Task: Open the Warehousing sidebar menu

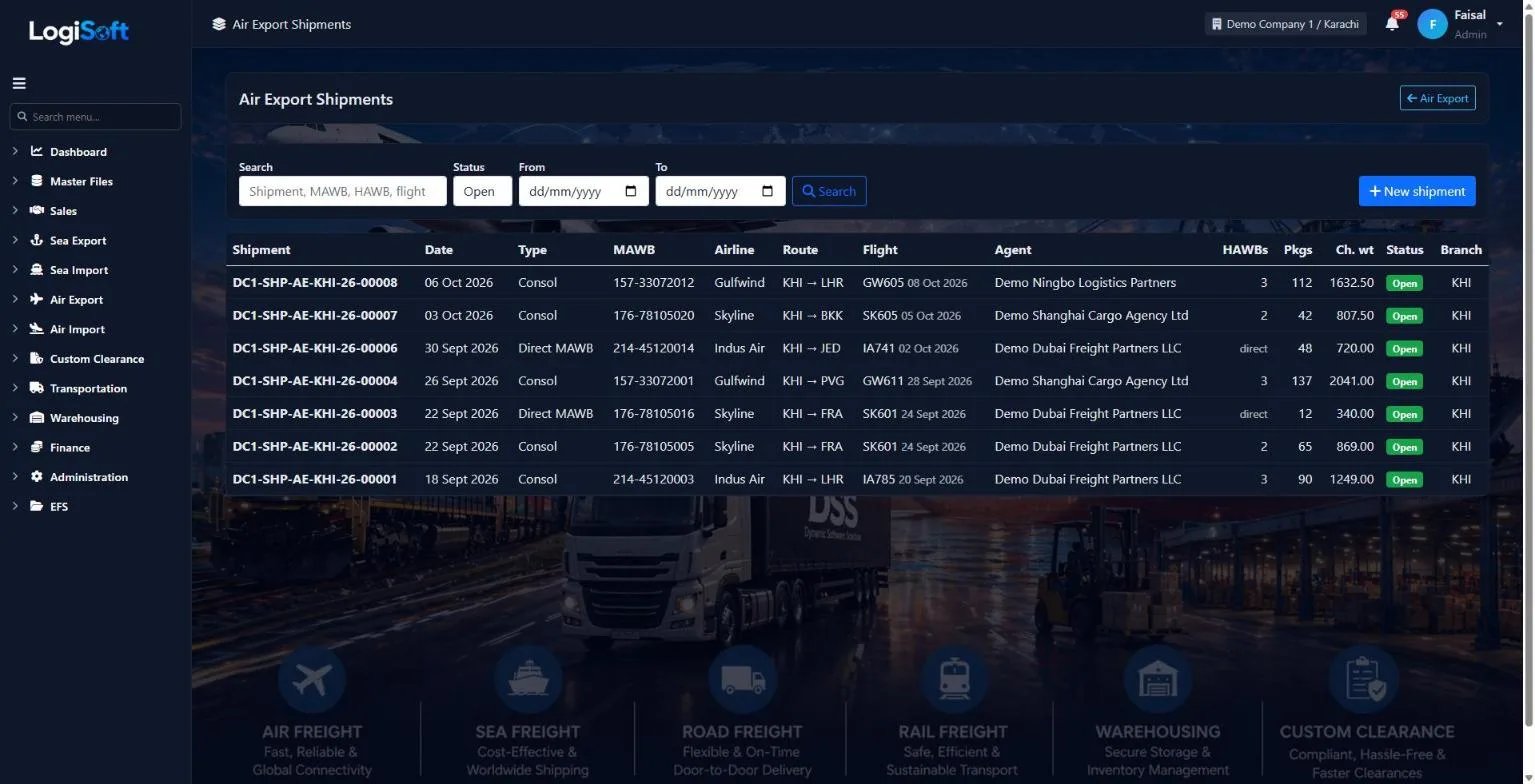Action: coord(84,418)
